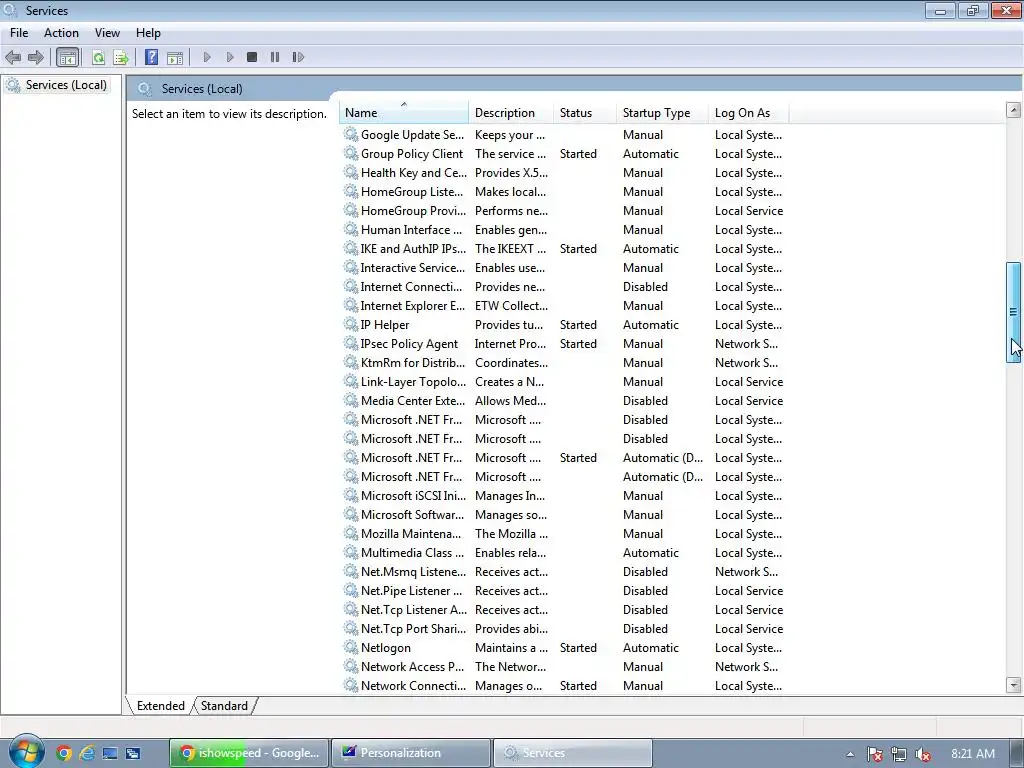Open the Action menu
This screenshot has width=1024, height=768.
click(61, 33)
